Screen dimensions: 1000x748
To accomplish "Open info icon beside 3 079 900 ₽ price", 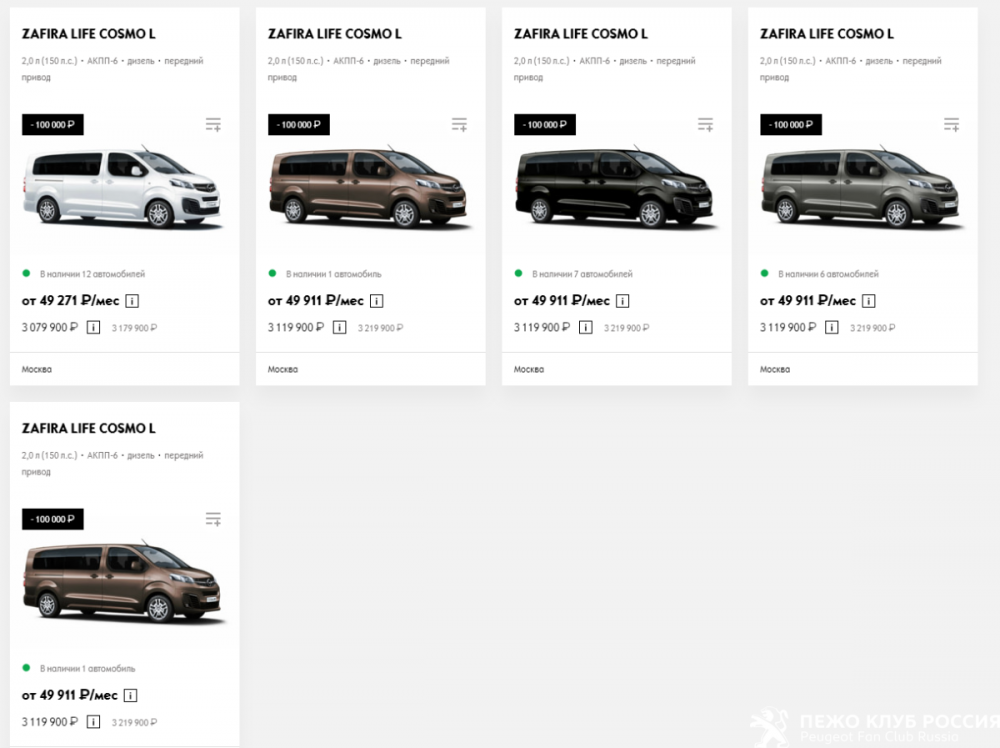I will tap(93, 327).
